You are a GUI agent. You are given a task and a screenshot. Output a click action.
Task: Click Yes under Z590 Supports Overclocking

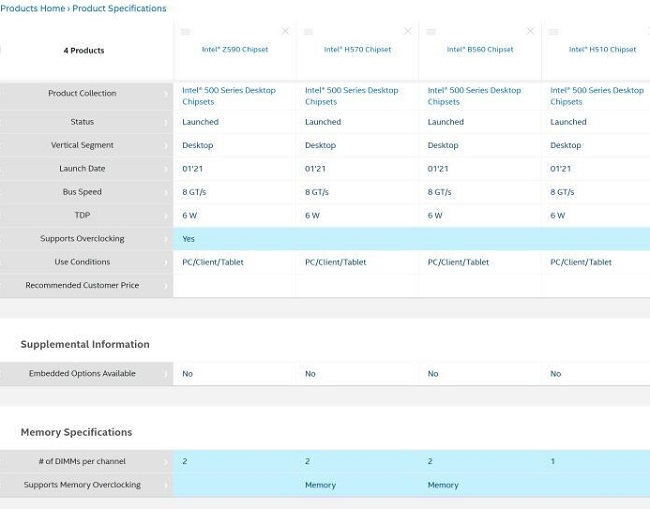[188, 239]
